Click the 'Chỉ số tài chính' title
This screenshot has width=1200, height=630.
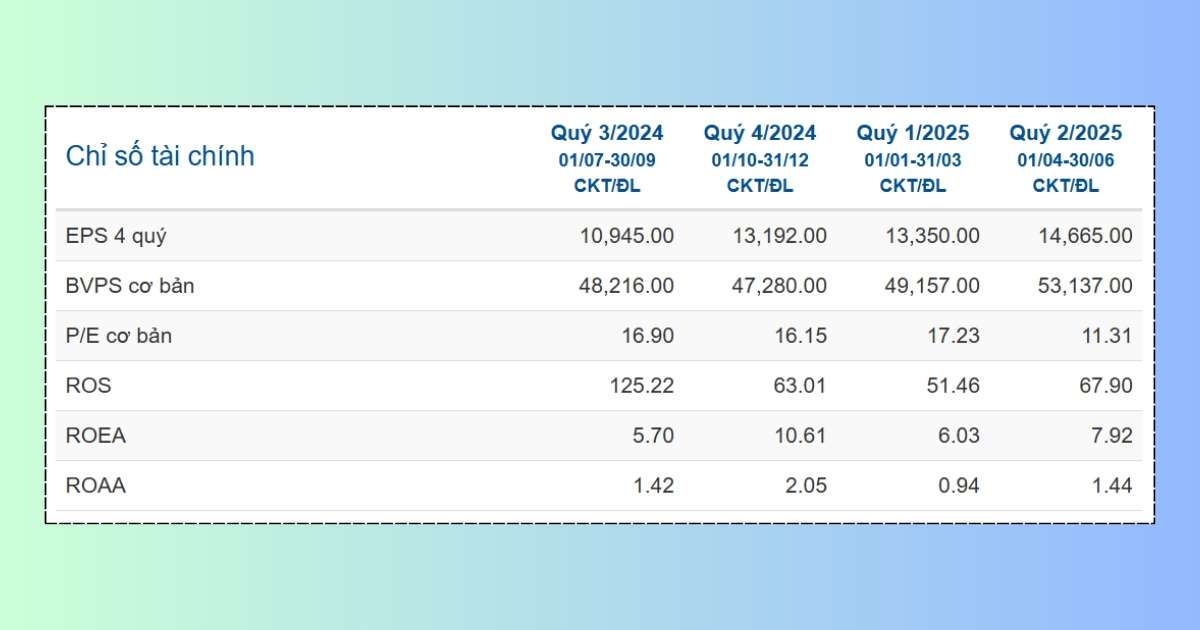(x=160, y=156)
